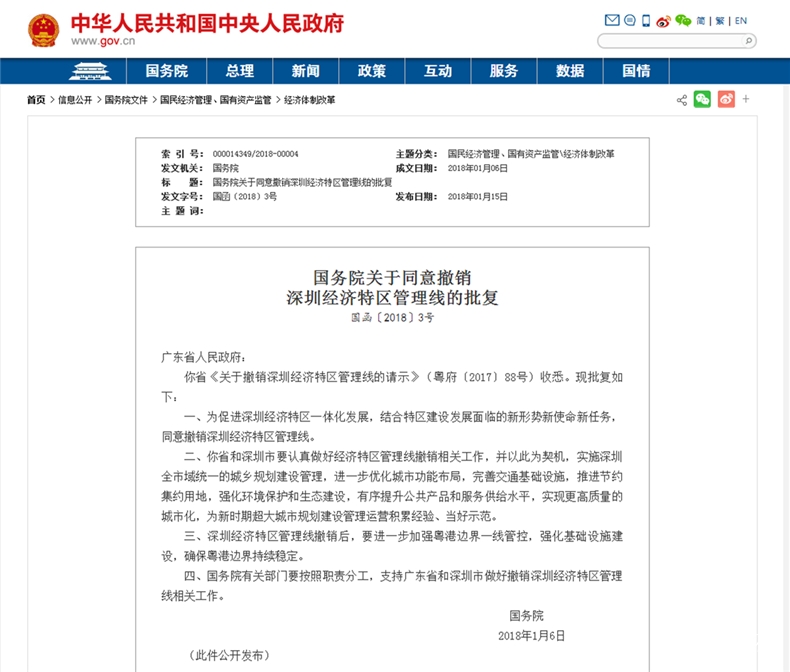Switch to simplified Chinese 简
This screenshot has width=790, height=672.
[x=701, y=21]
